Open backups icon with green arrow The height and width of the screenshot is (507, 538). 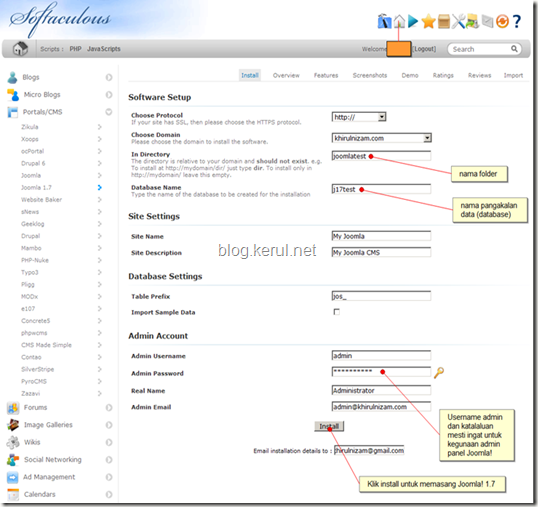tap(472, 22)
